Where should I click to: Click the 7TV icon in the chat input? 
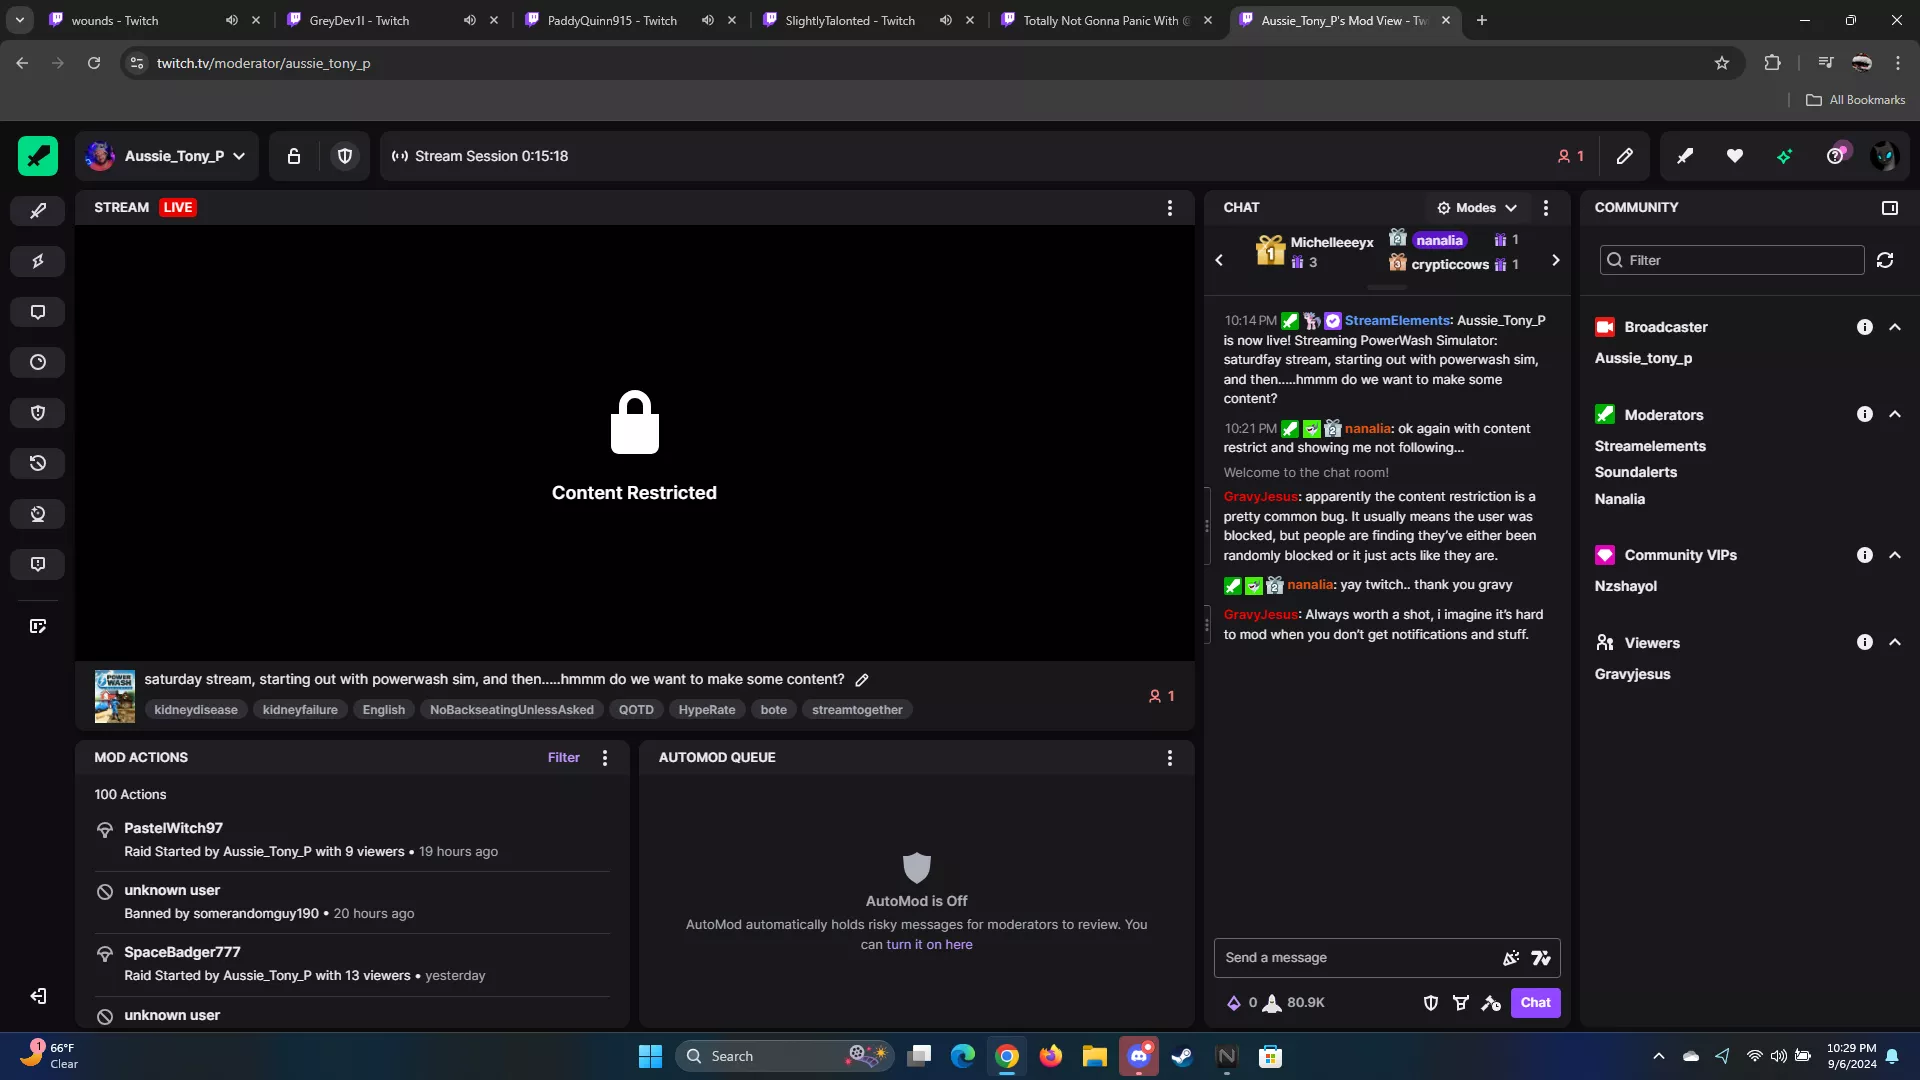point(1541,958)
